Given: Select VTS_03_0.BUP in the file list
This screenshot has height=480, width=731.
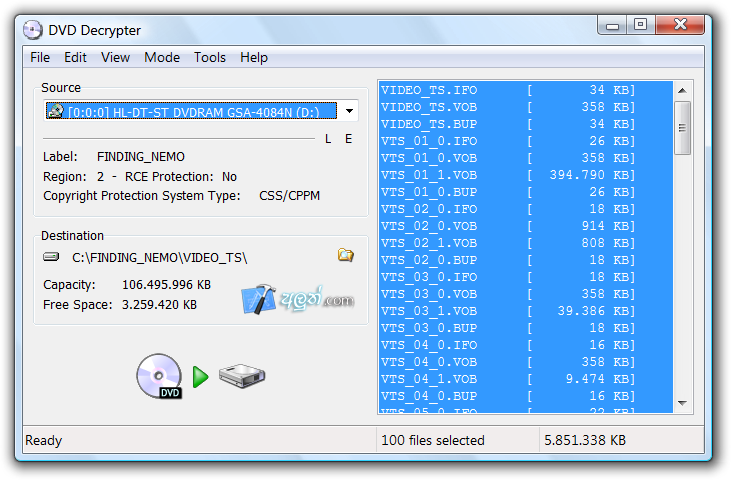Looking at the screenshot, I should pyautogui.click(x=526, y=328).
